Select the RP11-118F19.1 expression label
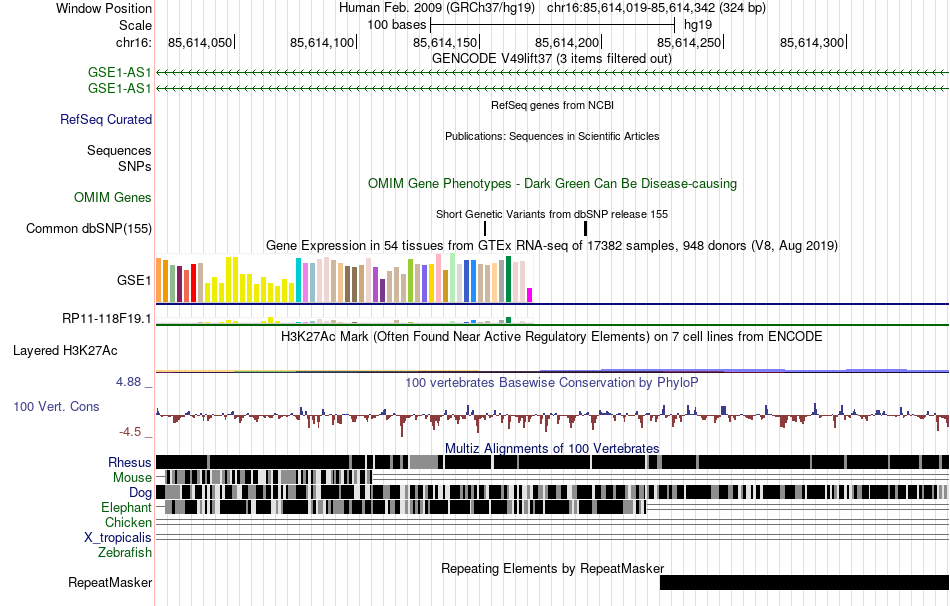This screenshot has width=950, height=606. (107, 318)
